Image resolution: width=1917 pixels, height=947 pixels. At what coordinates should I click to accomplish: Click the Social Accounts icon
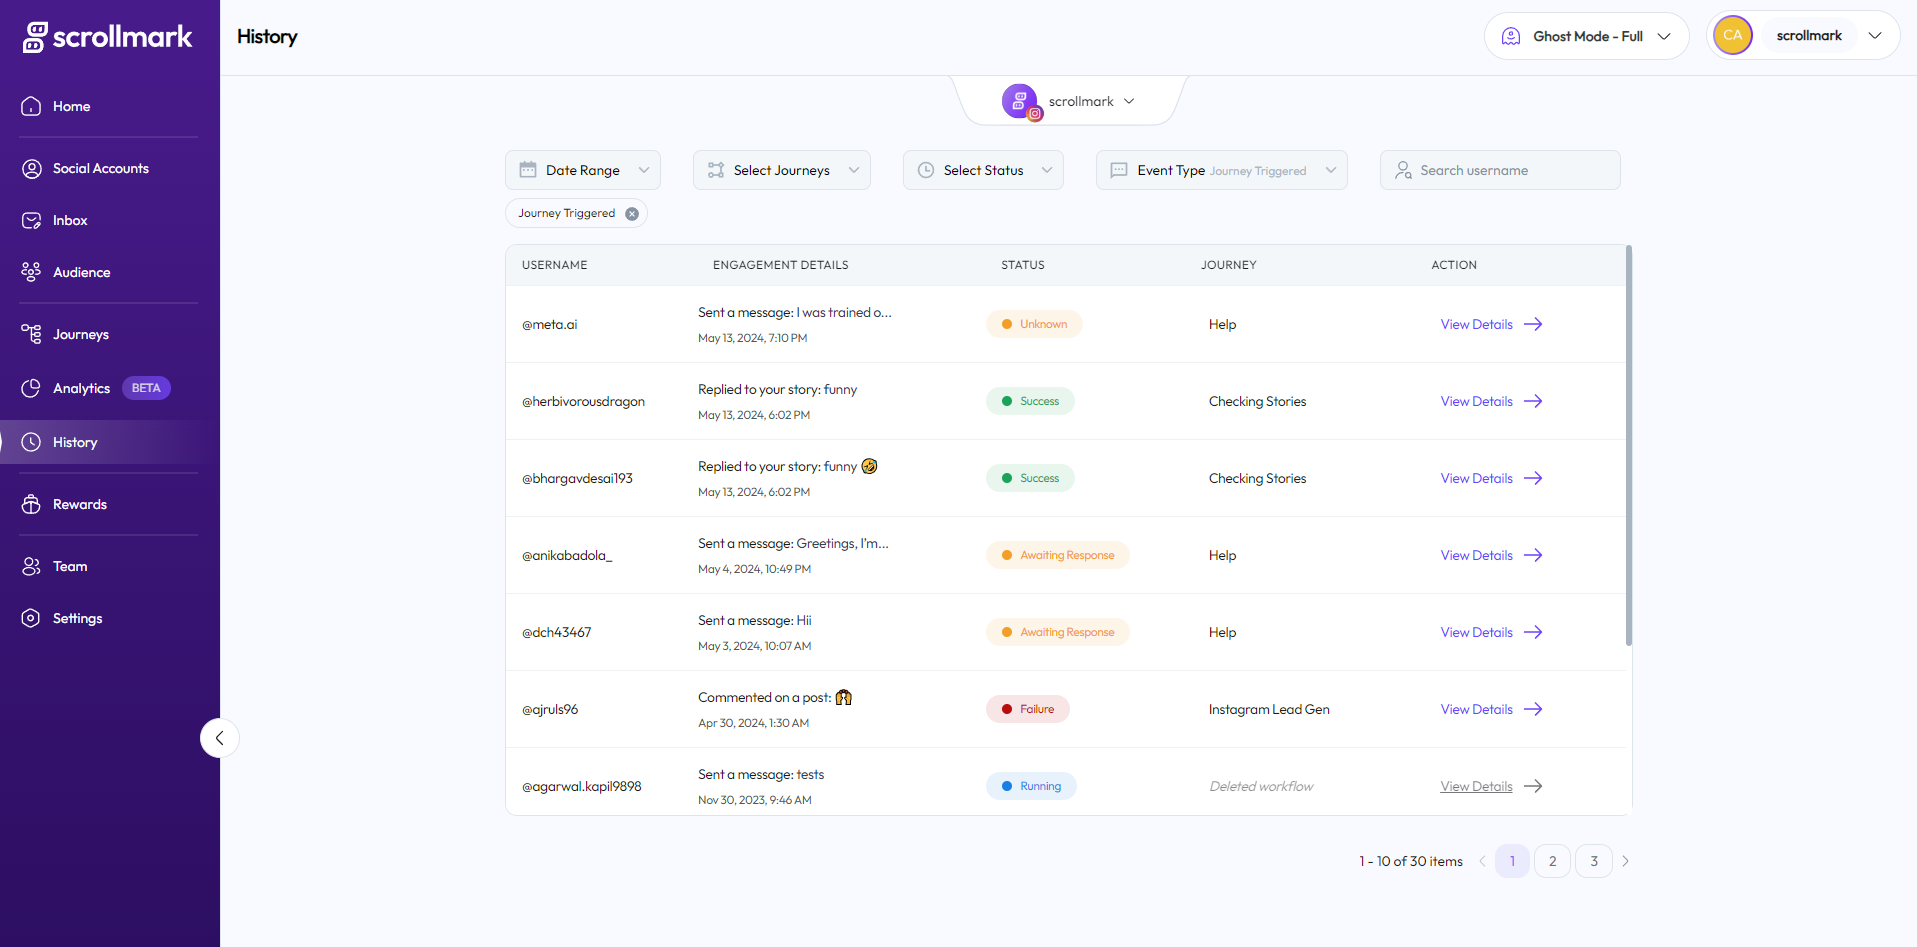coord(31,169)
